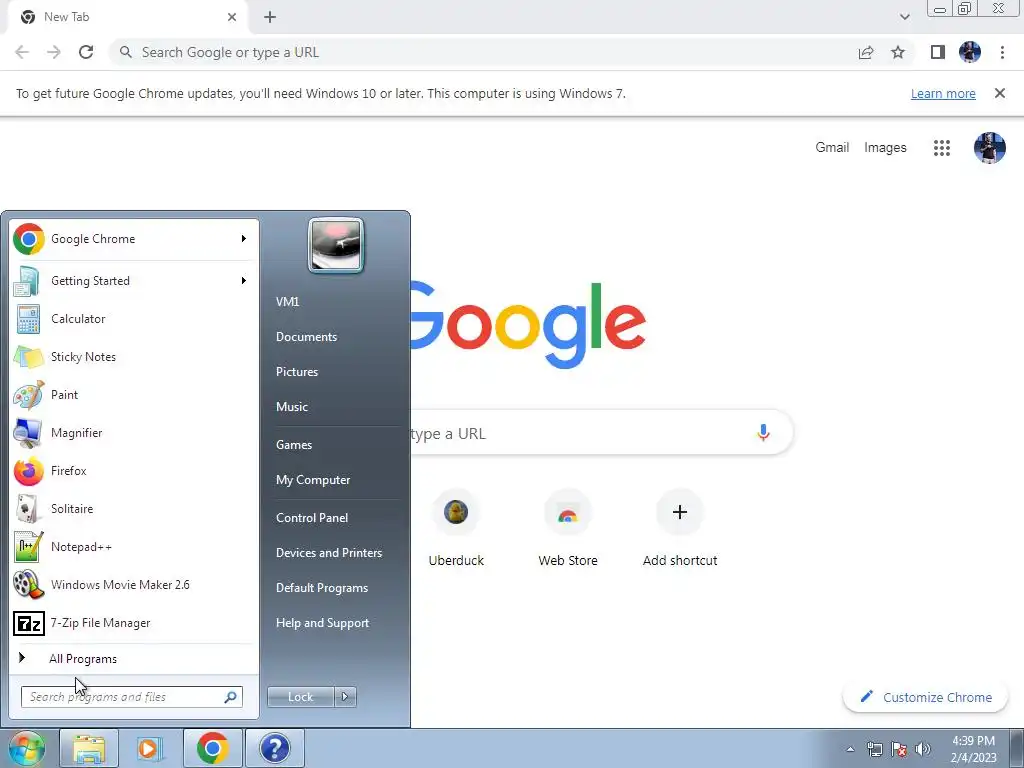Open the Action Center flag icon

tap(899, 749)
